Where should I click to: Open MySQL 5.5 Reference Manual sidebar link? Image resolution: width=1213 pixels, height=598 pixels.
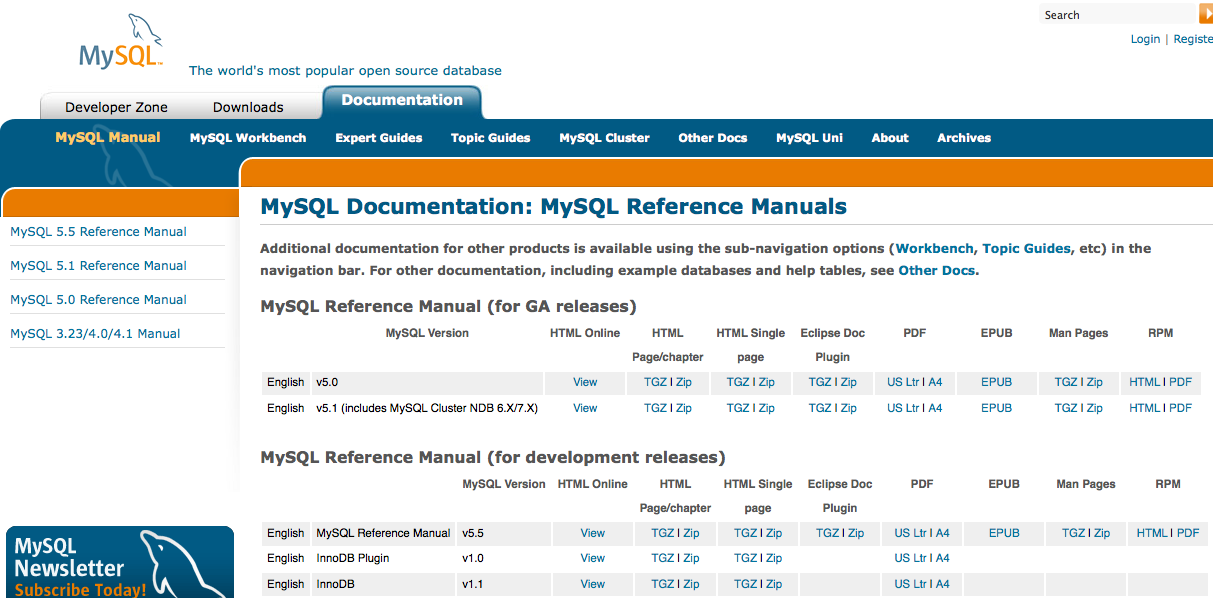pos(98,232)
